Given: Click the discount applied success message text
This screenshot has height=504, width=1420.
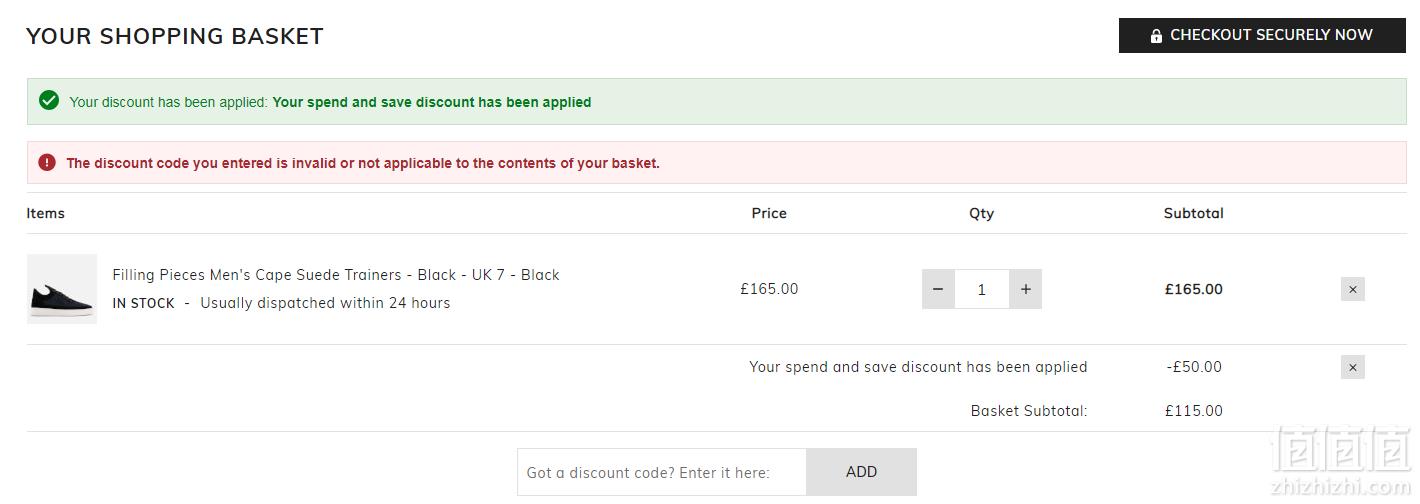Looking at the screenshot, I should click(330, 102).
